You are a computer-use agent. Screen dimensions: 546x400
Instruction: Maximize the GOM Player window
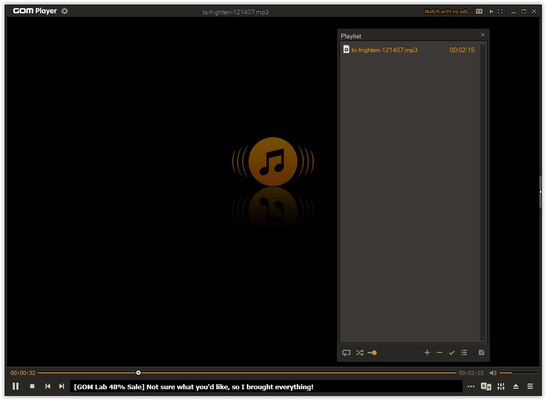(x=523, y=11)
